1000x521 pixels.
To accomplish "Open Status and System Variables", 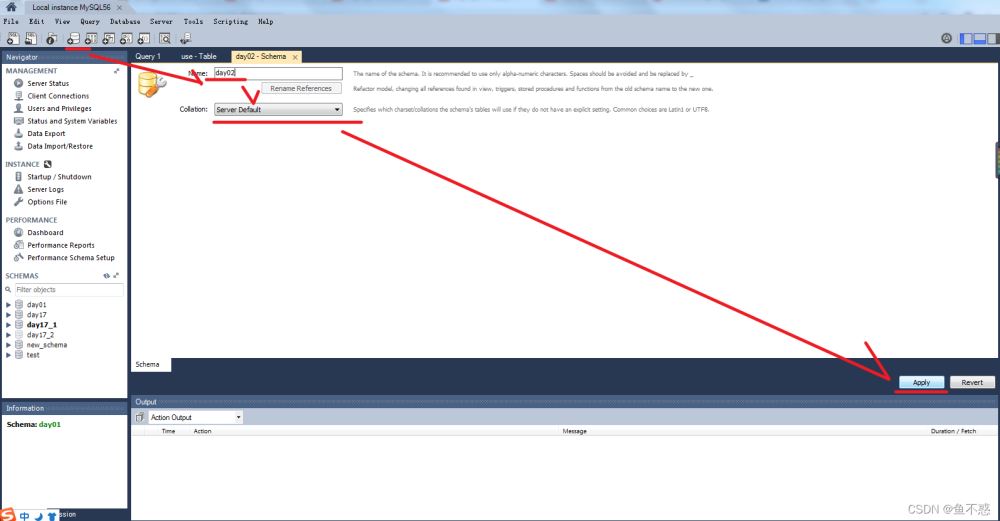I will click(x=72, y=121).
